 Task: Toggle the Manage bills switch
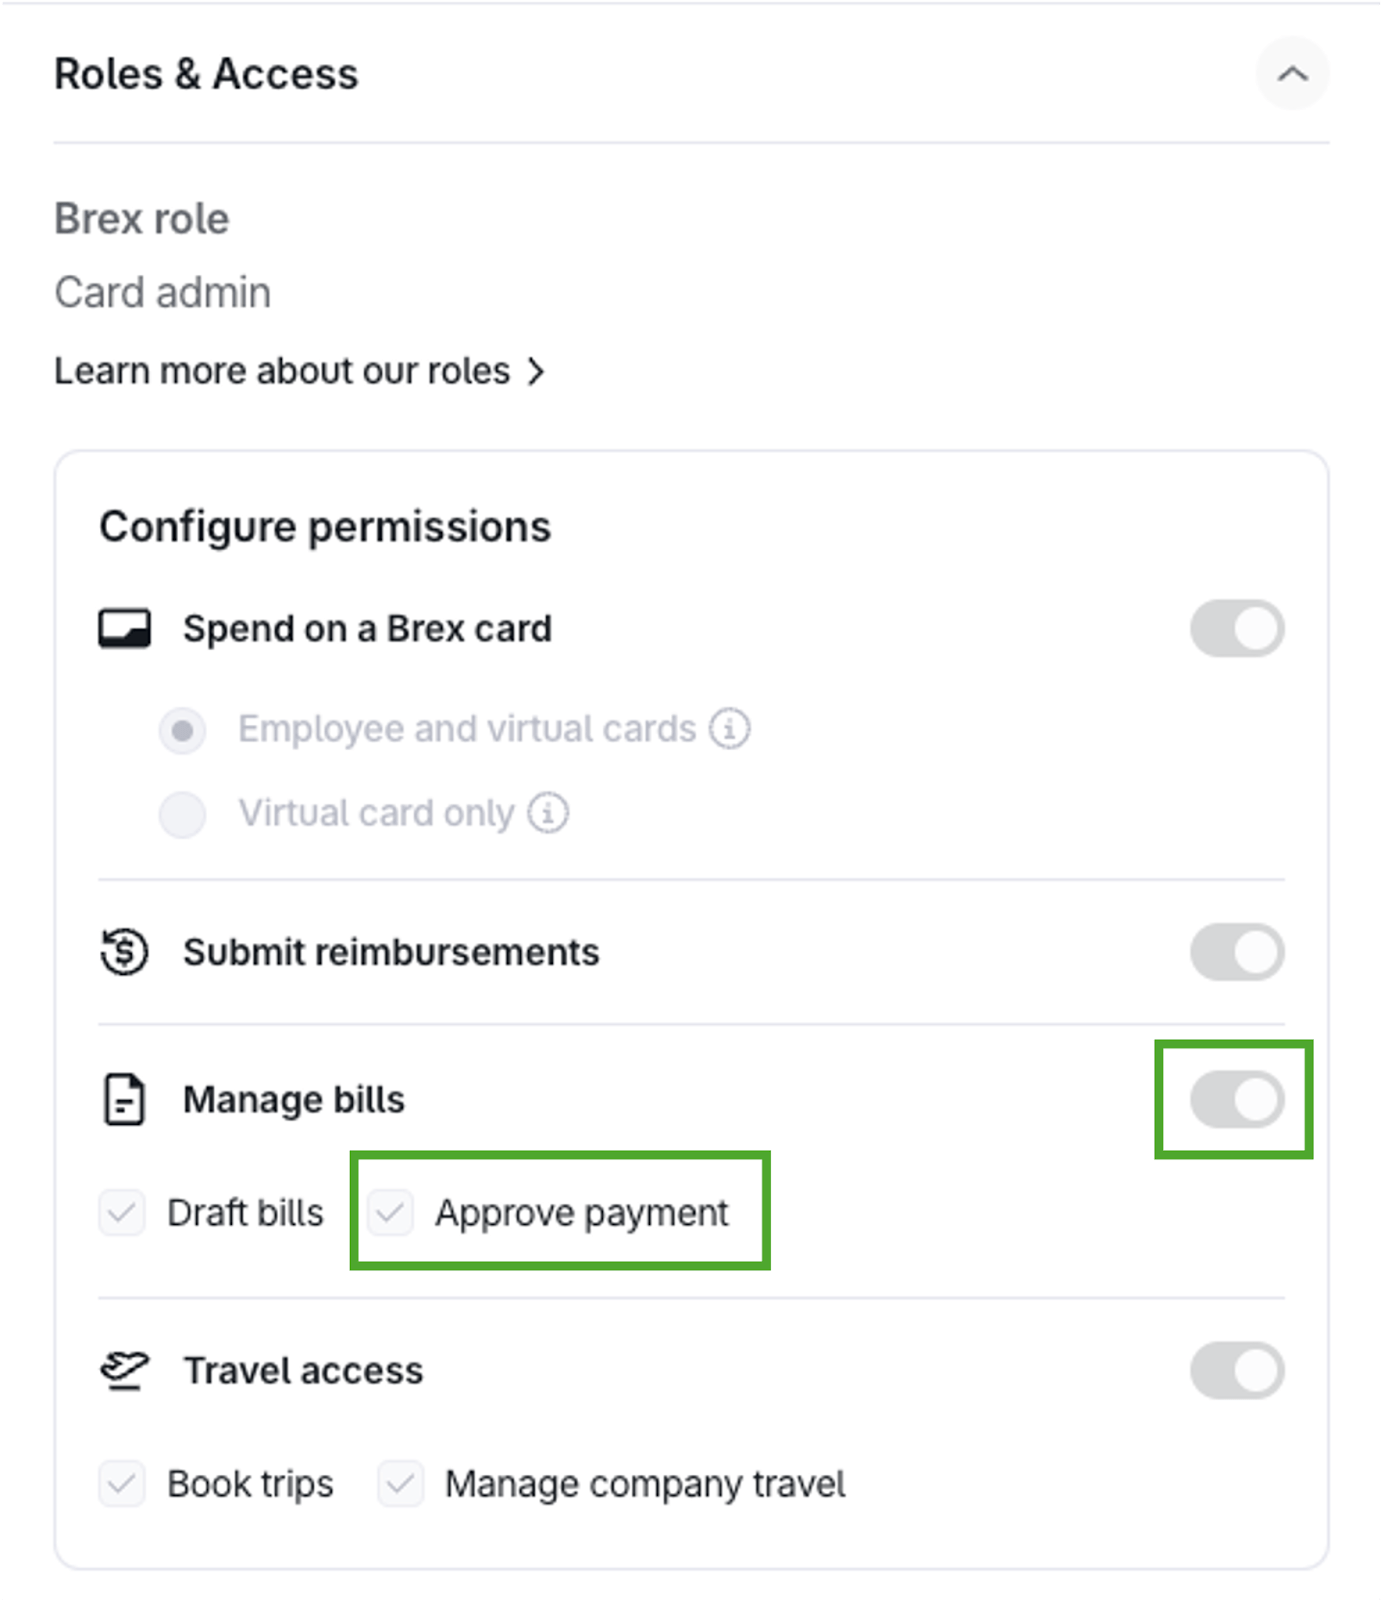point(1237,1100)
